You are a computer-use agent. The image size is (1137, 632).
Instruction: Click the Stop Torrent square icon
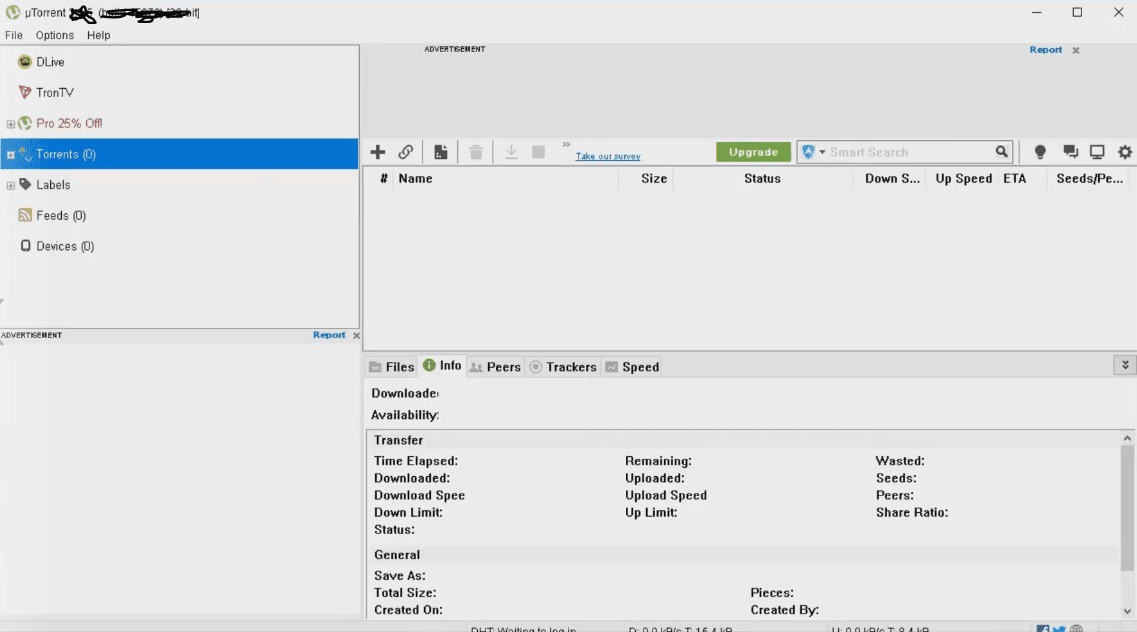(538, 152)
